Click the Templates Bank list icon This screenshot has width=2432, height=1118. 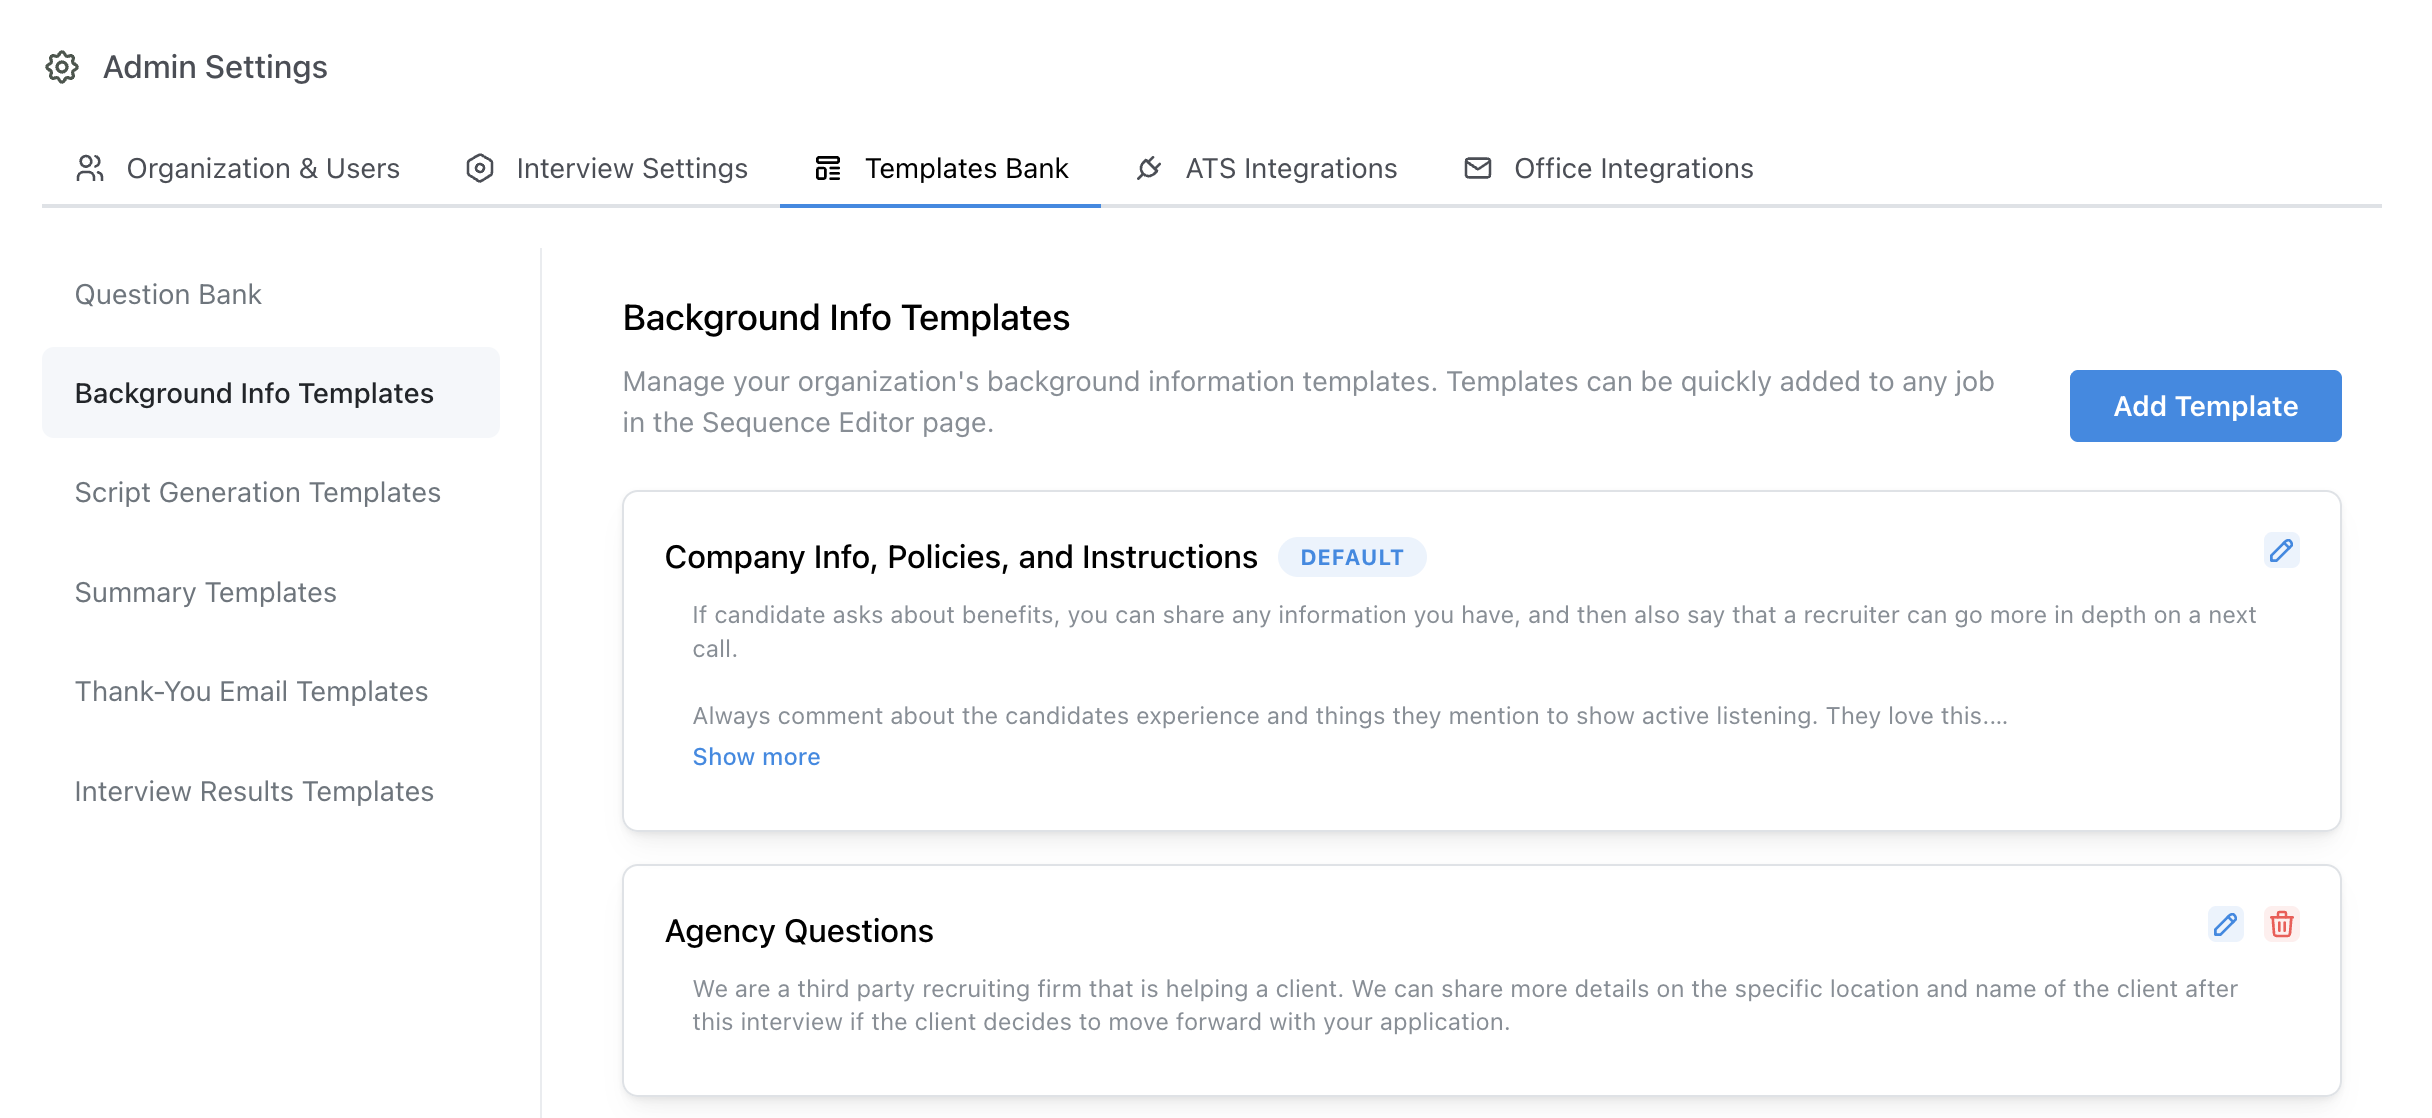tap(828, 168)
